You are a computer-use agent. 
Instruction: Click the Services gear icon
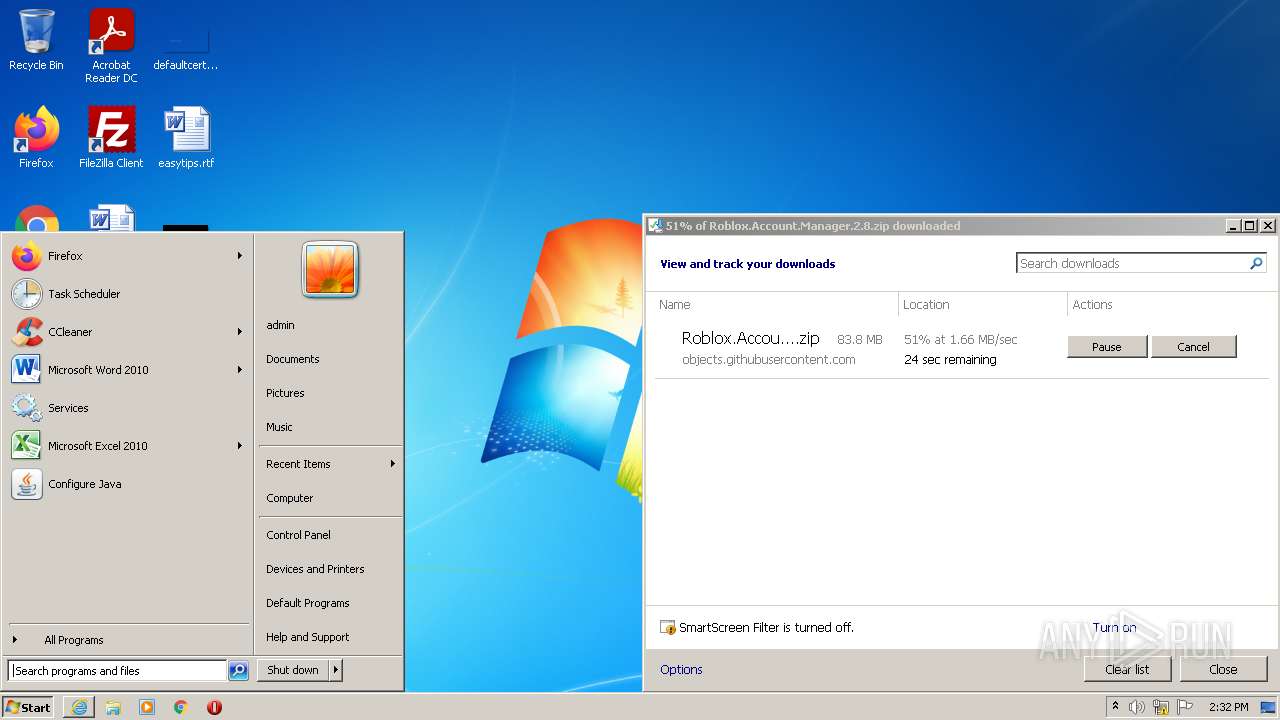(27, 408)
